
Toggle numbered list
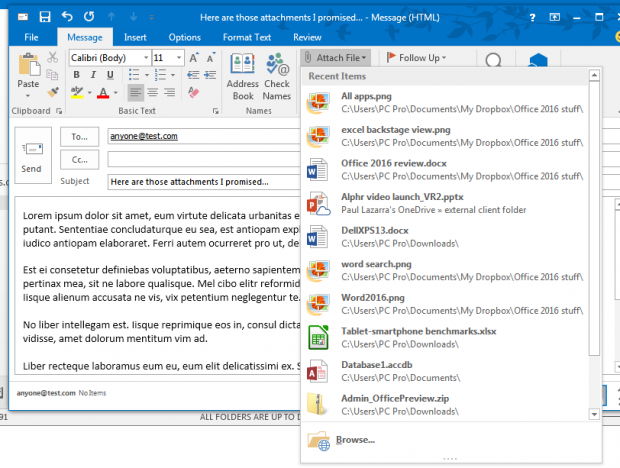160,74
